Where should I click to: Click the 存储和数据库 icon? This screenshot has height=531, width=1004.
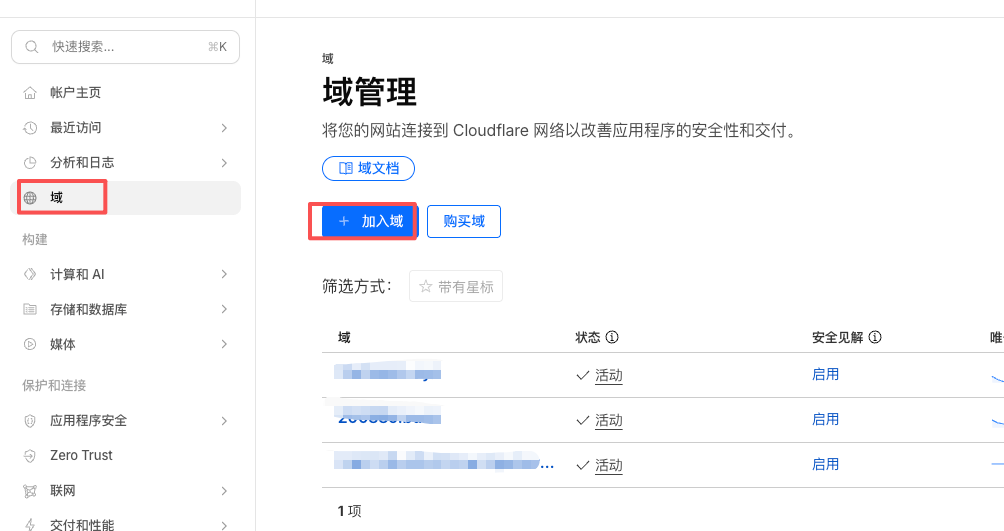tap(30, 310)
